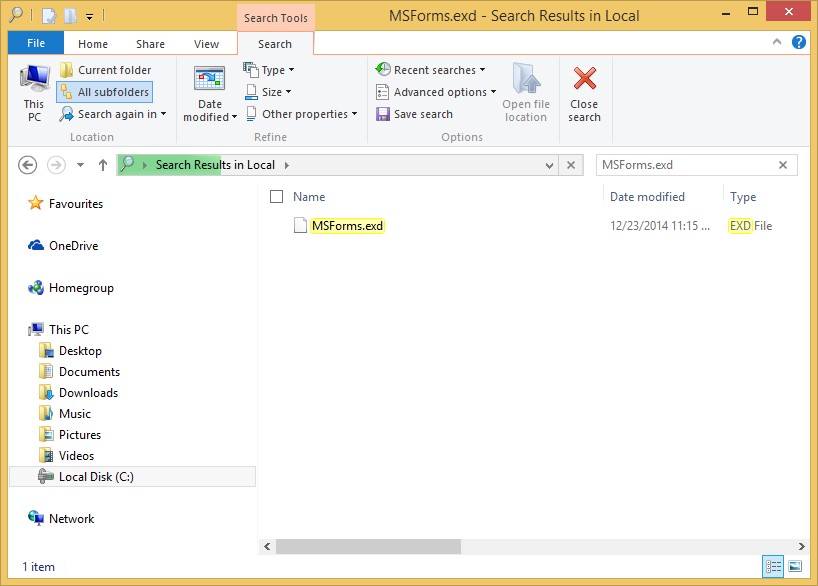
Task: Tick the select-all checkbox in header
Action: point(276,197)
